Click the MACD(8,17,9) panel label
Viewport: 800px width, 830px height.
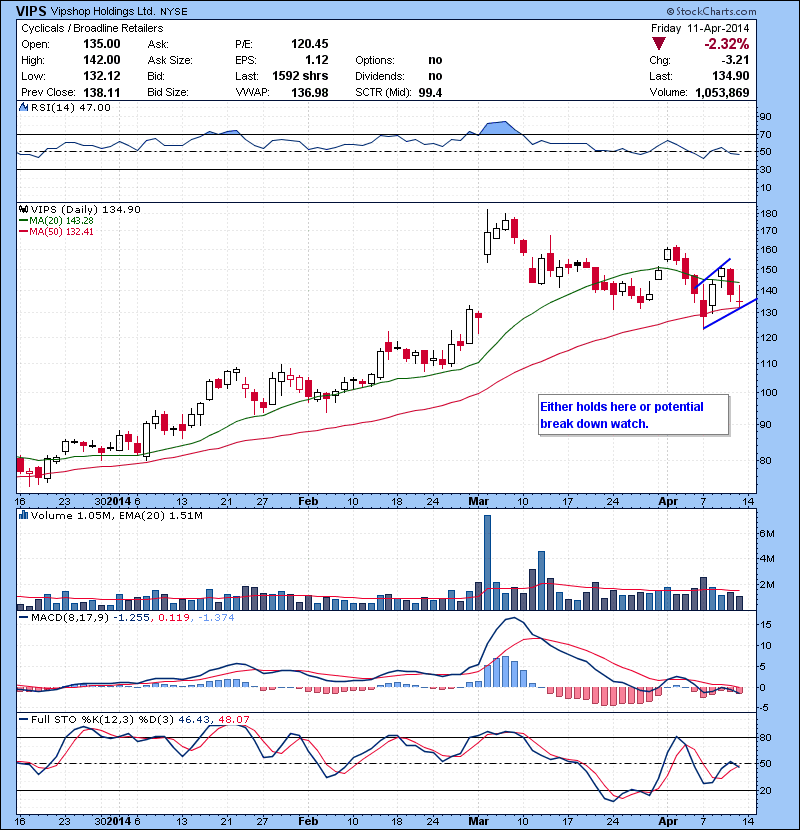(x=70, y=617)
